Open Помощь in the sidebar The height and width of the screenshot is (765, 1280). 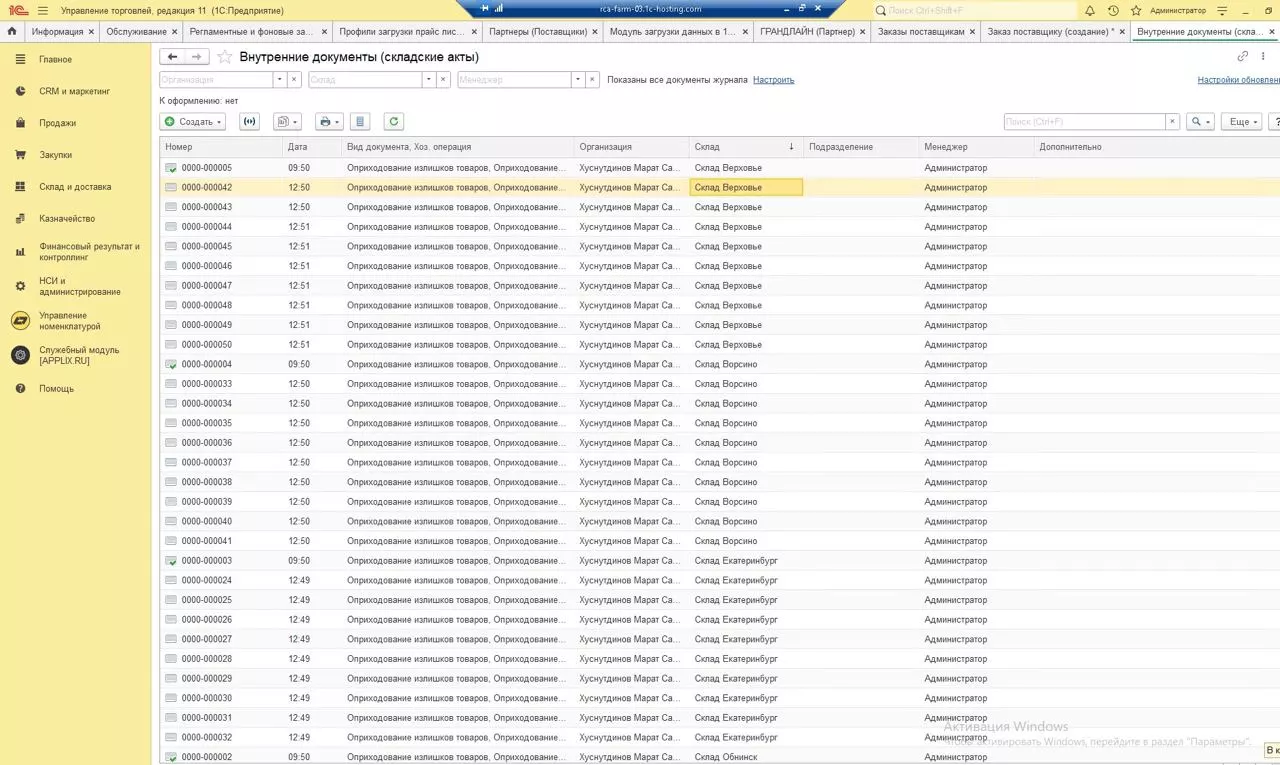point(56,389)
